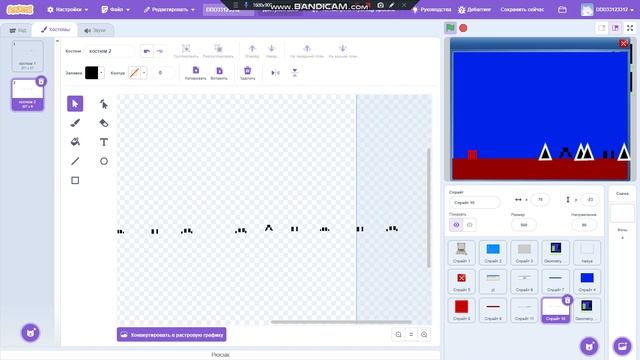Switch to large stage layout
The height and width of the screenshot is (360, 640).
[x=616, y=28]
